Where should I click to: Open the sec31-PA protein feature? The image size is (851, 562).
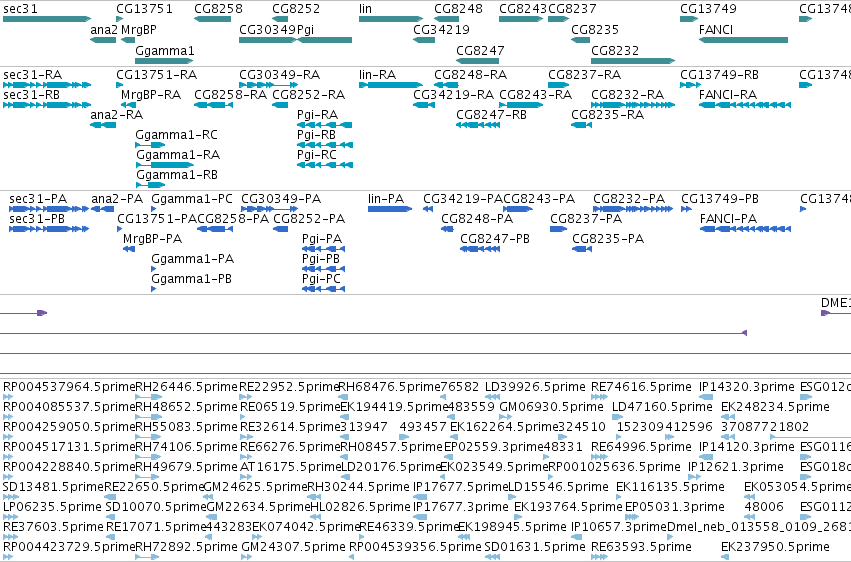pos(49,209)
